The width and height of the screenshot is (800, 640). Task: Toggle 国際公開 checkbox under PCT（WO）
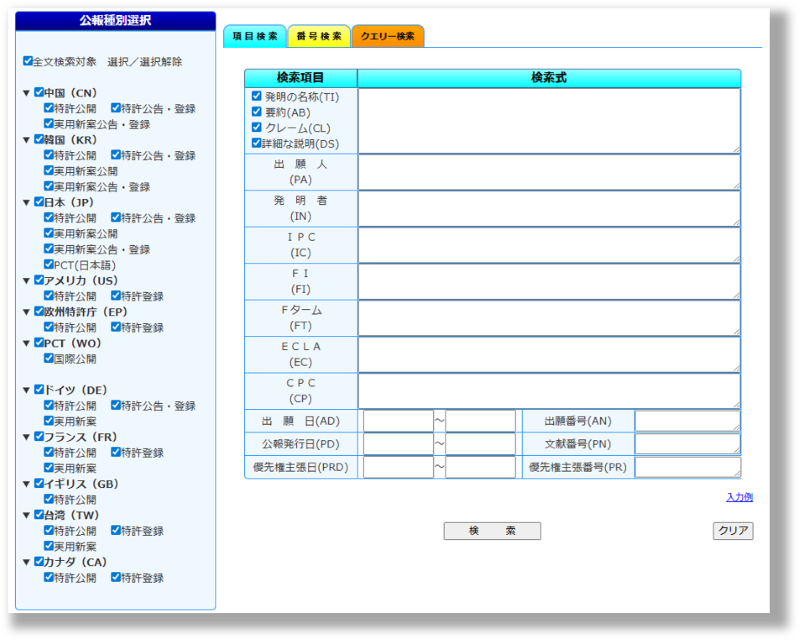49,358
